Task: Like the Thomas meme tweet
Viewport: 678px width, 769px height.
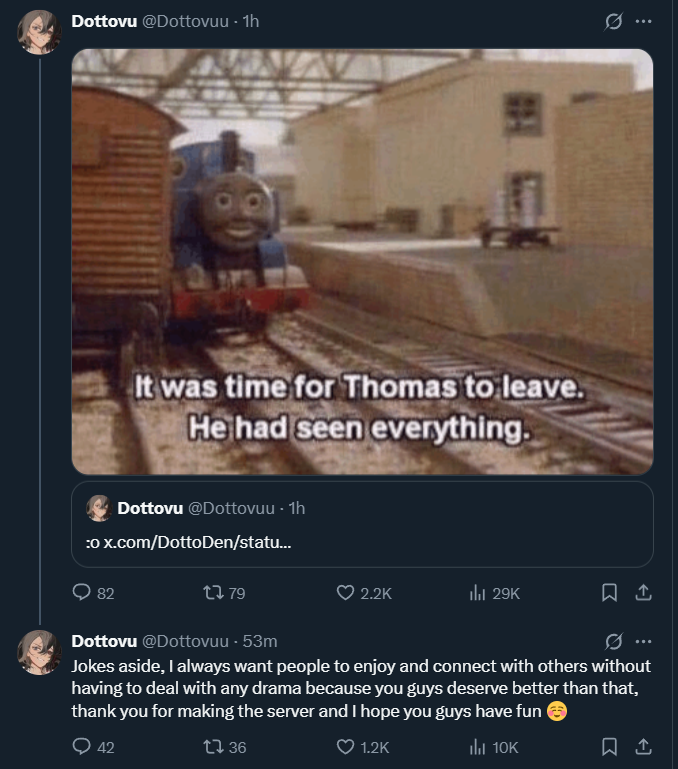Action: 345,593
